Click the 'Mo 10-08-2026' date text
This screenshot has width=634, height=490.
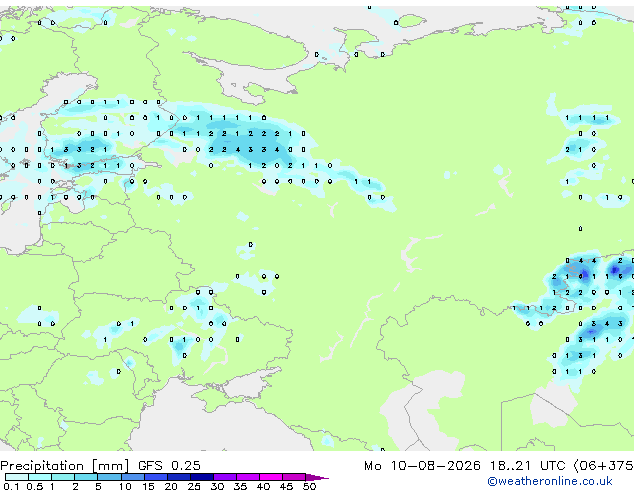click(422, 466)
